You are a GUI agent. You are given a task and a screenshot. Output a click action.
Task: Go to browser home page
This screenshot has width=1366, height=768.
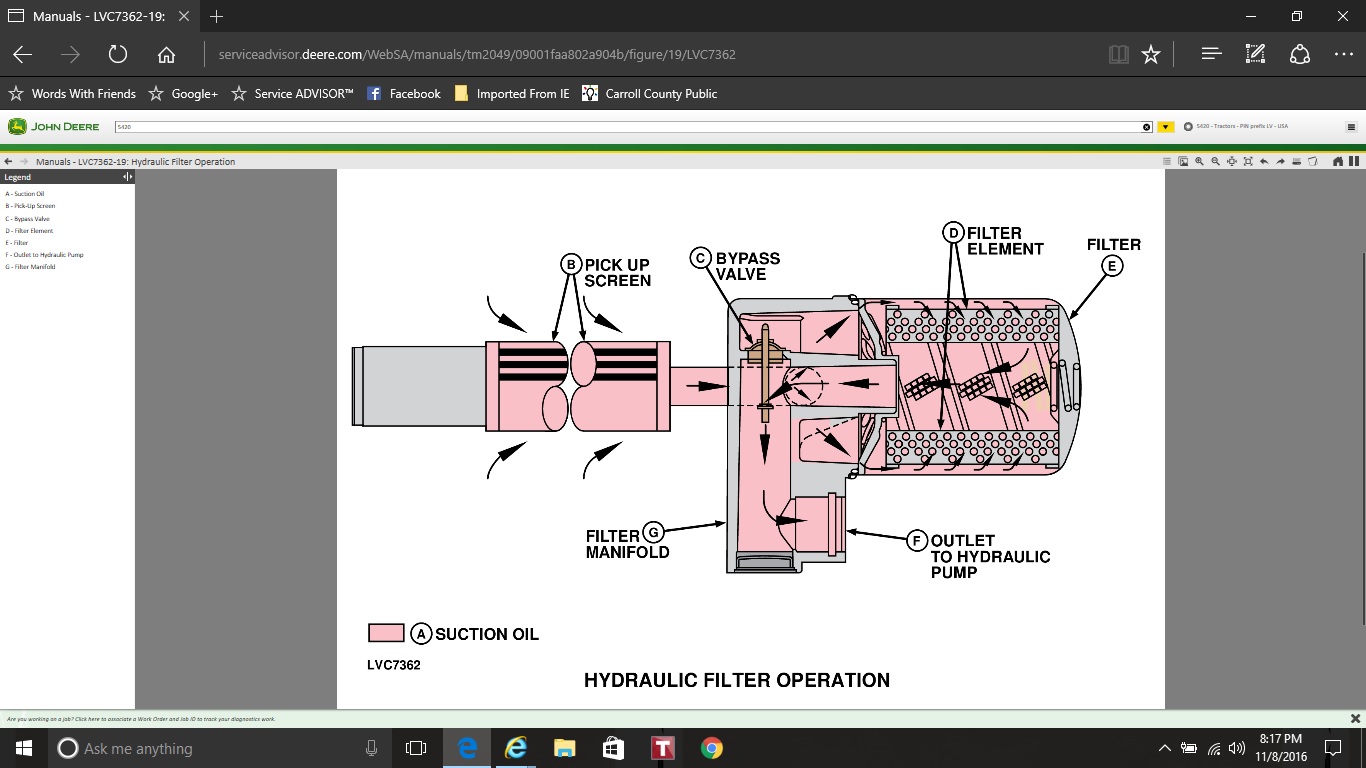tap(166, 55)
